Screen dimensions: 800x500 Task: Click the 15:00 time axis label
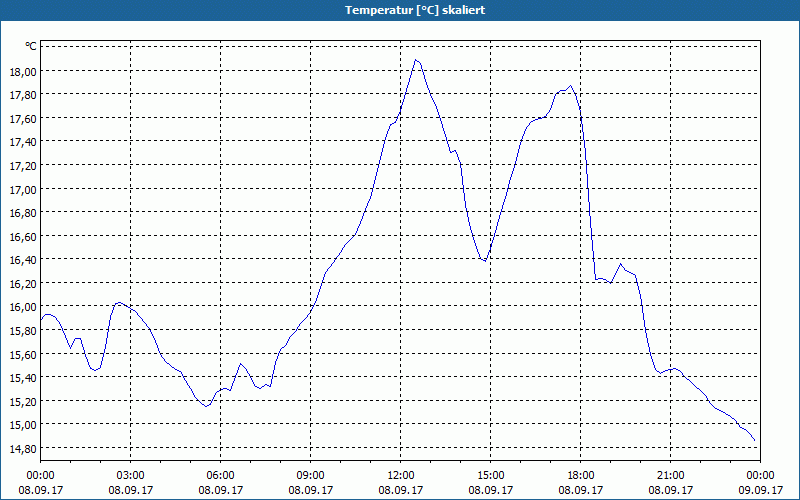[490, 476]
